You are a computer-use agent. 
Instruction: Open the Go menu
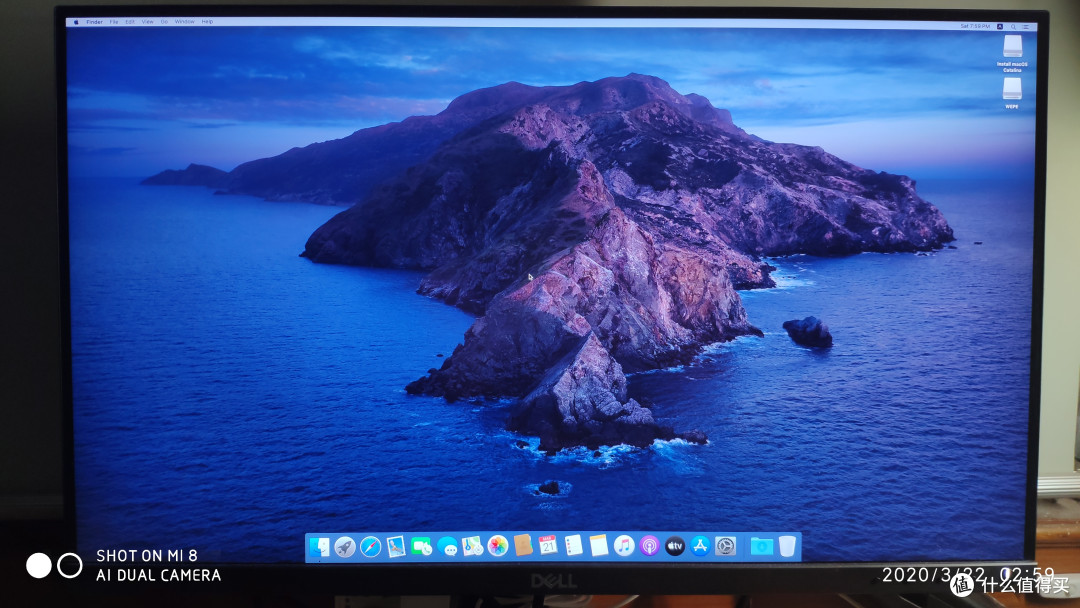click(164, 22)
